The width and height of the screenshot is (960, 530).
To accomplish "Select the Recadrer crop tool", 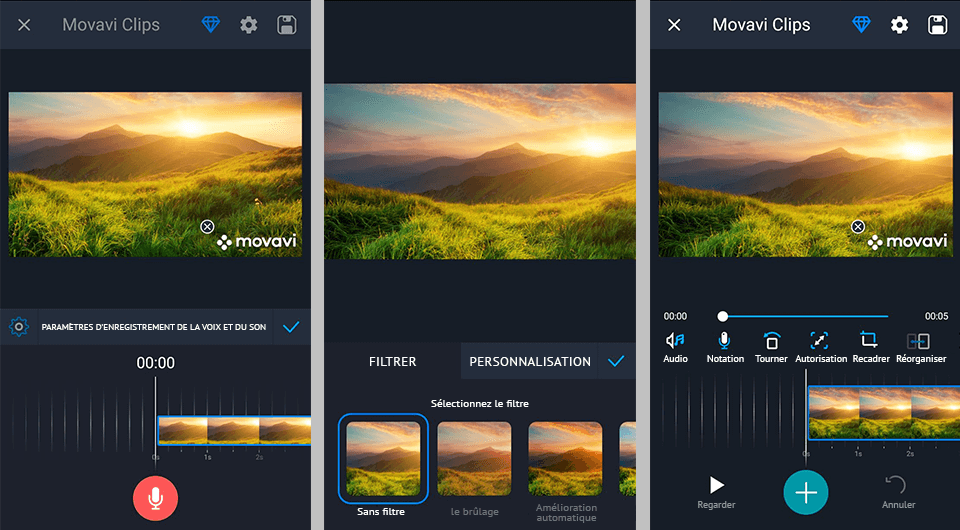I will point(870,346).
